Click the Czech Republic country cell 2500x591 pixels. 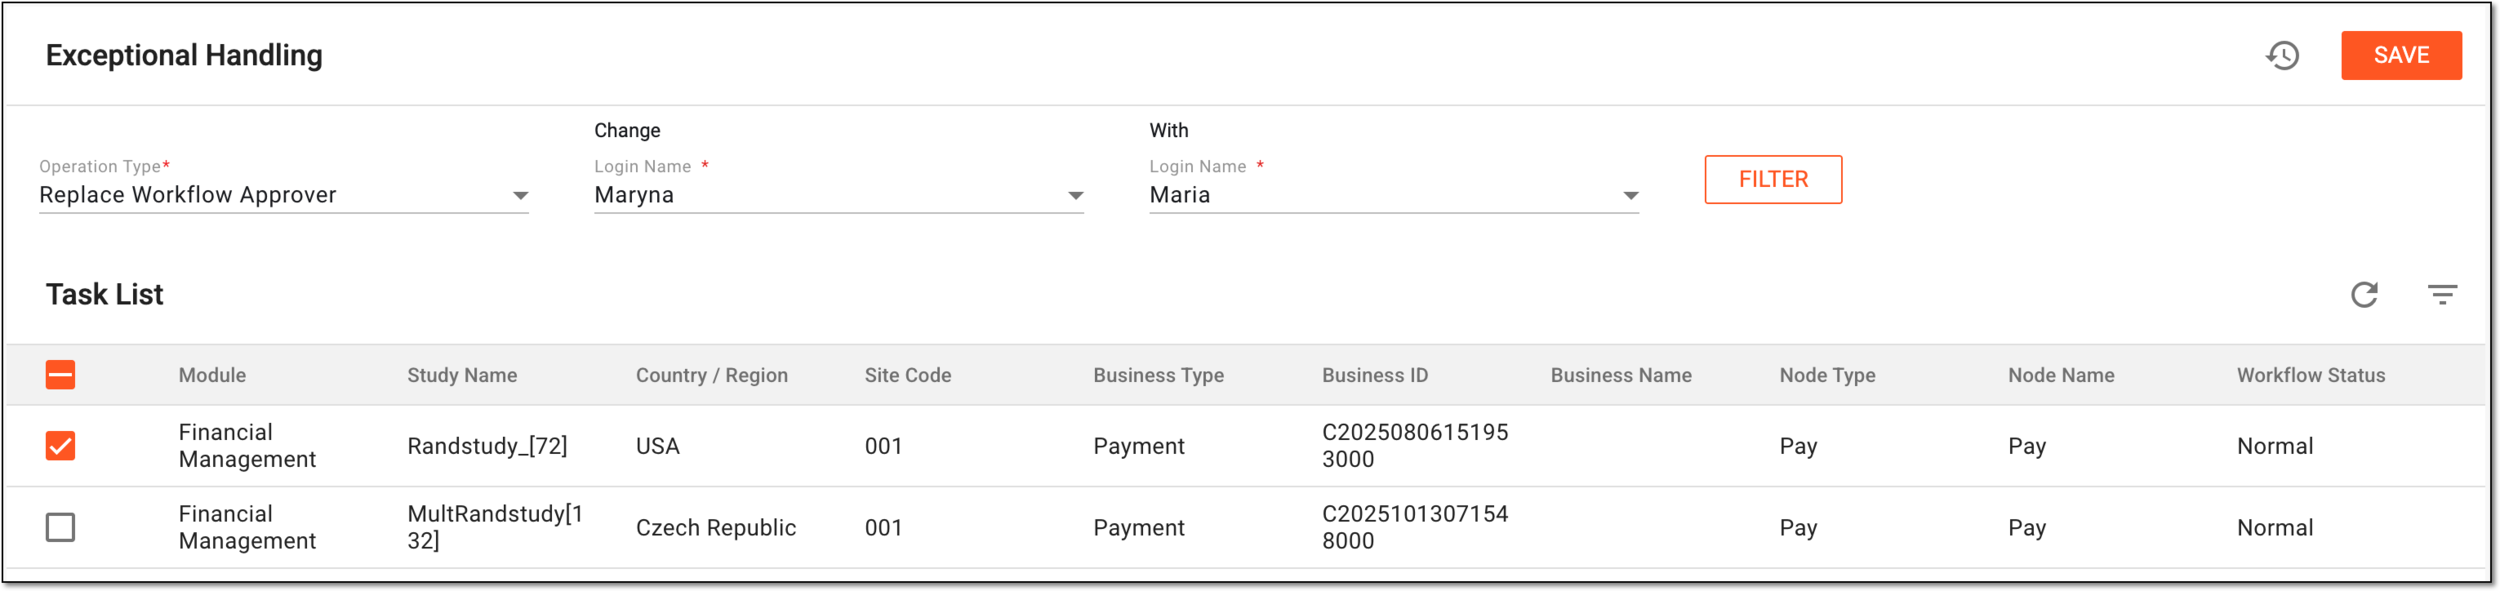716,528
